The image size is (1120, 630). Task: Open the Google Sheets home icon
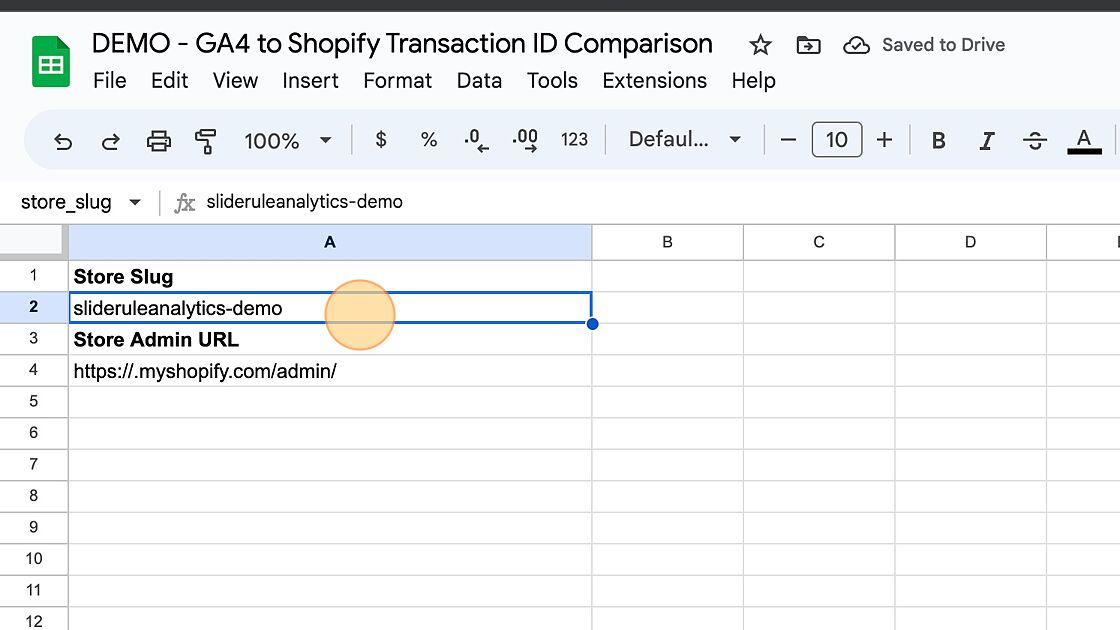(x=50, y=62)
